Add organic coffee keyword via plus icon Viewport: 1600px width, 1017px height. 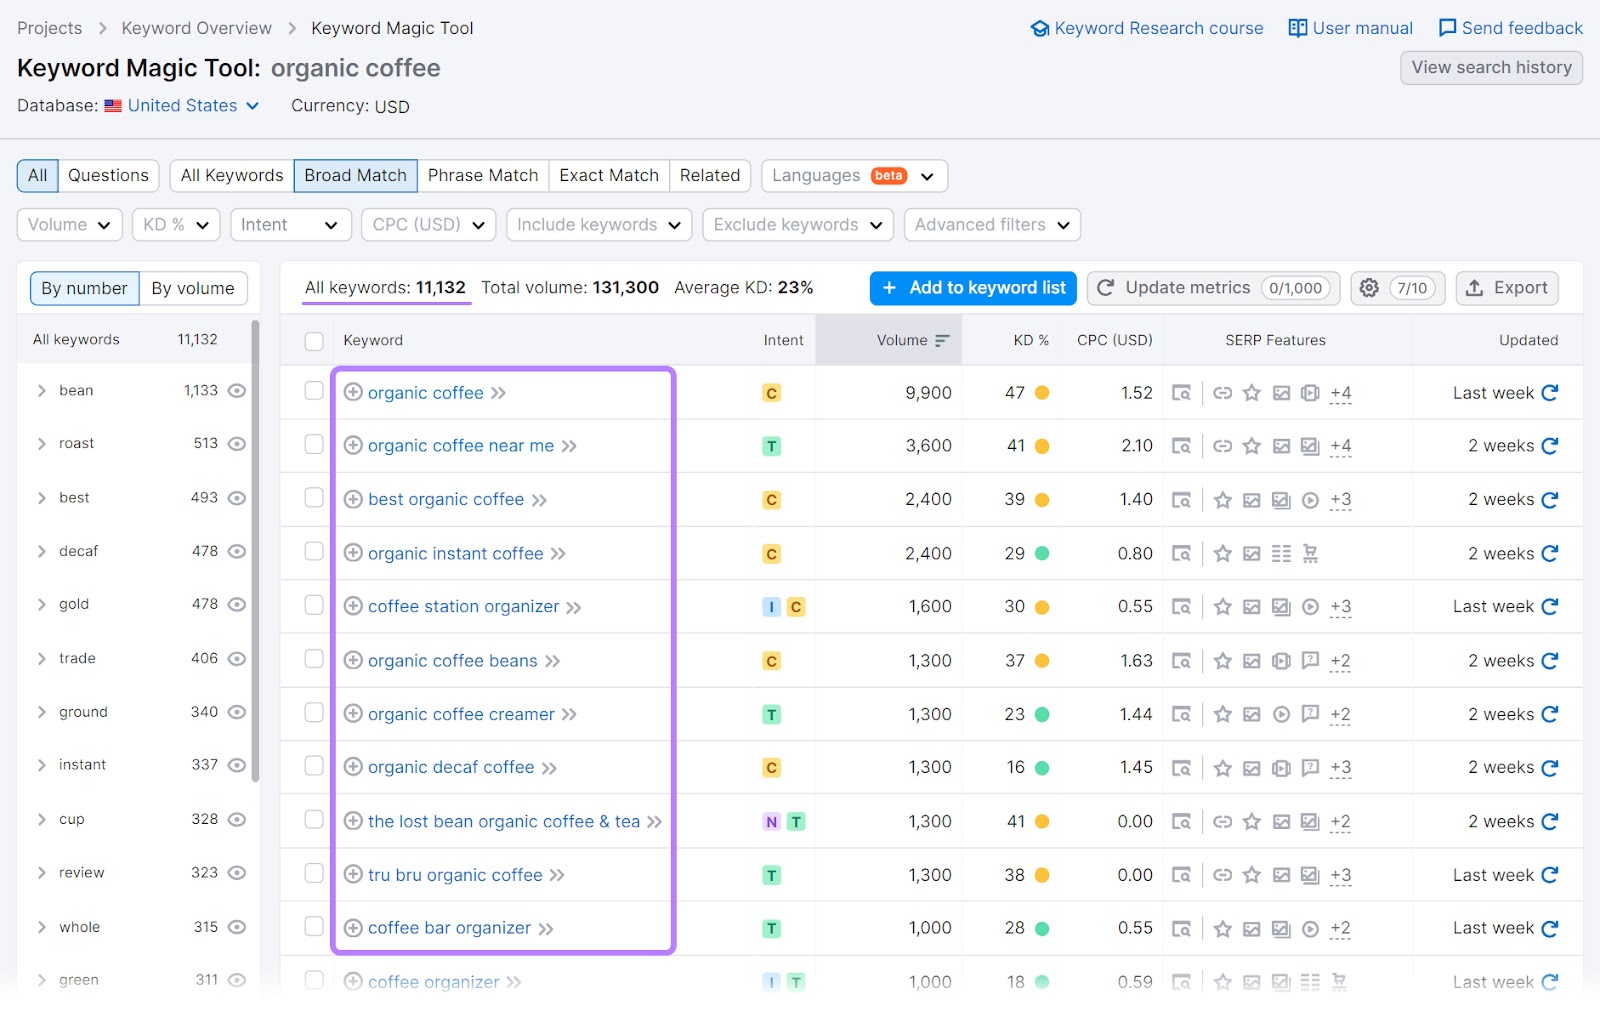(x=353, y=392)
